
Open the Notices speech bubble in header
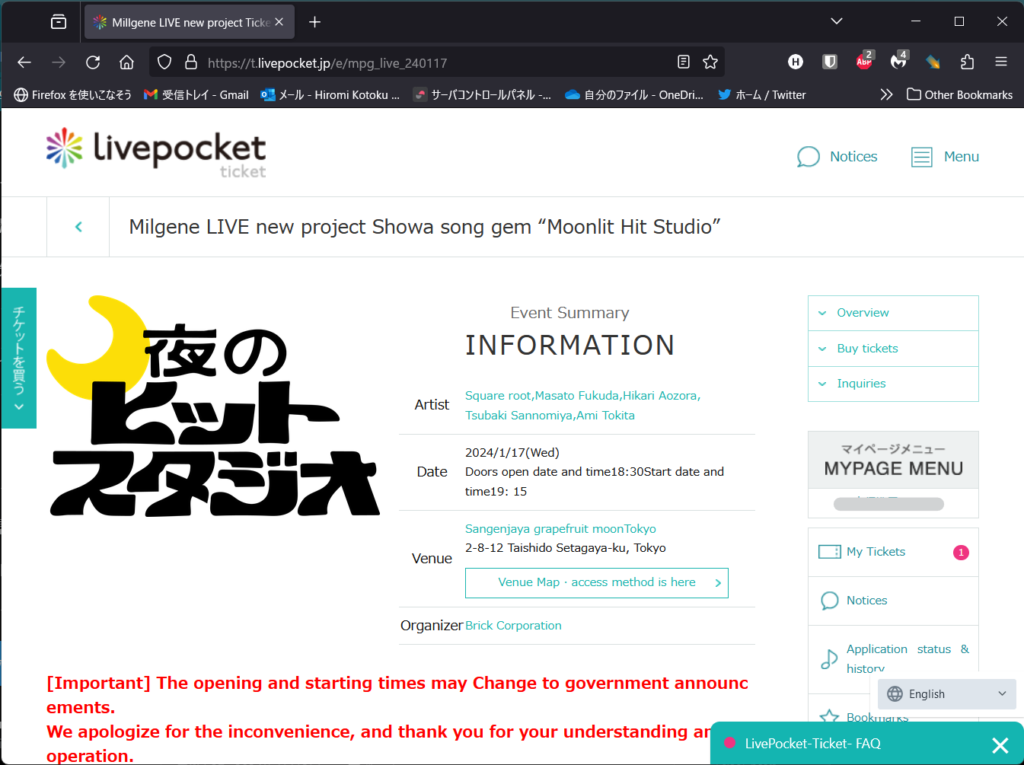(x=837, y=157)
